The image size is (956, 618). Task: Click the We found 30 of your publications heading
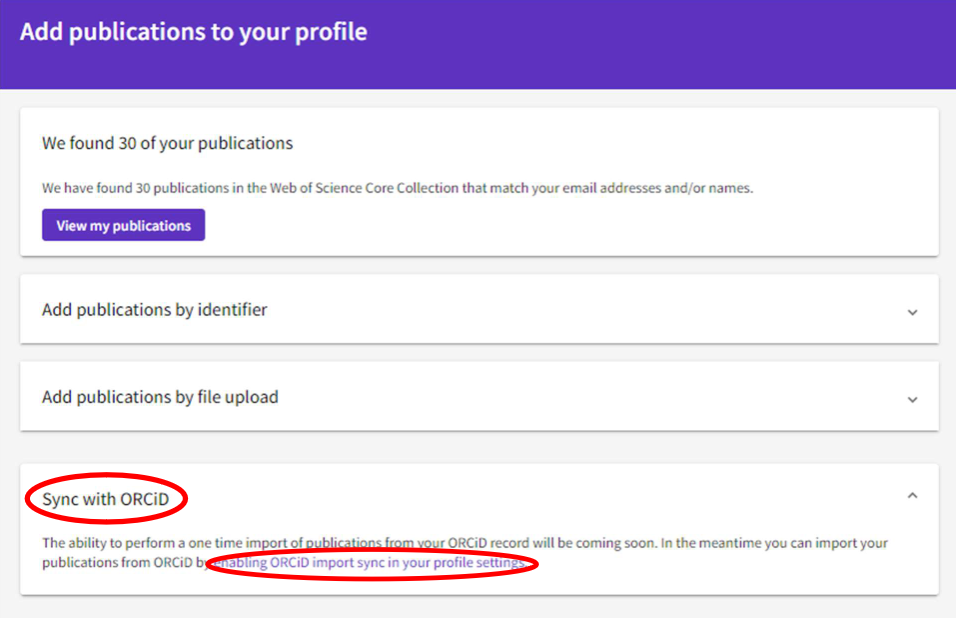point(167,143)
